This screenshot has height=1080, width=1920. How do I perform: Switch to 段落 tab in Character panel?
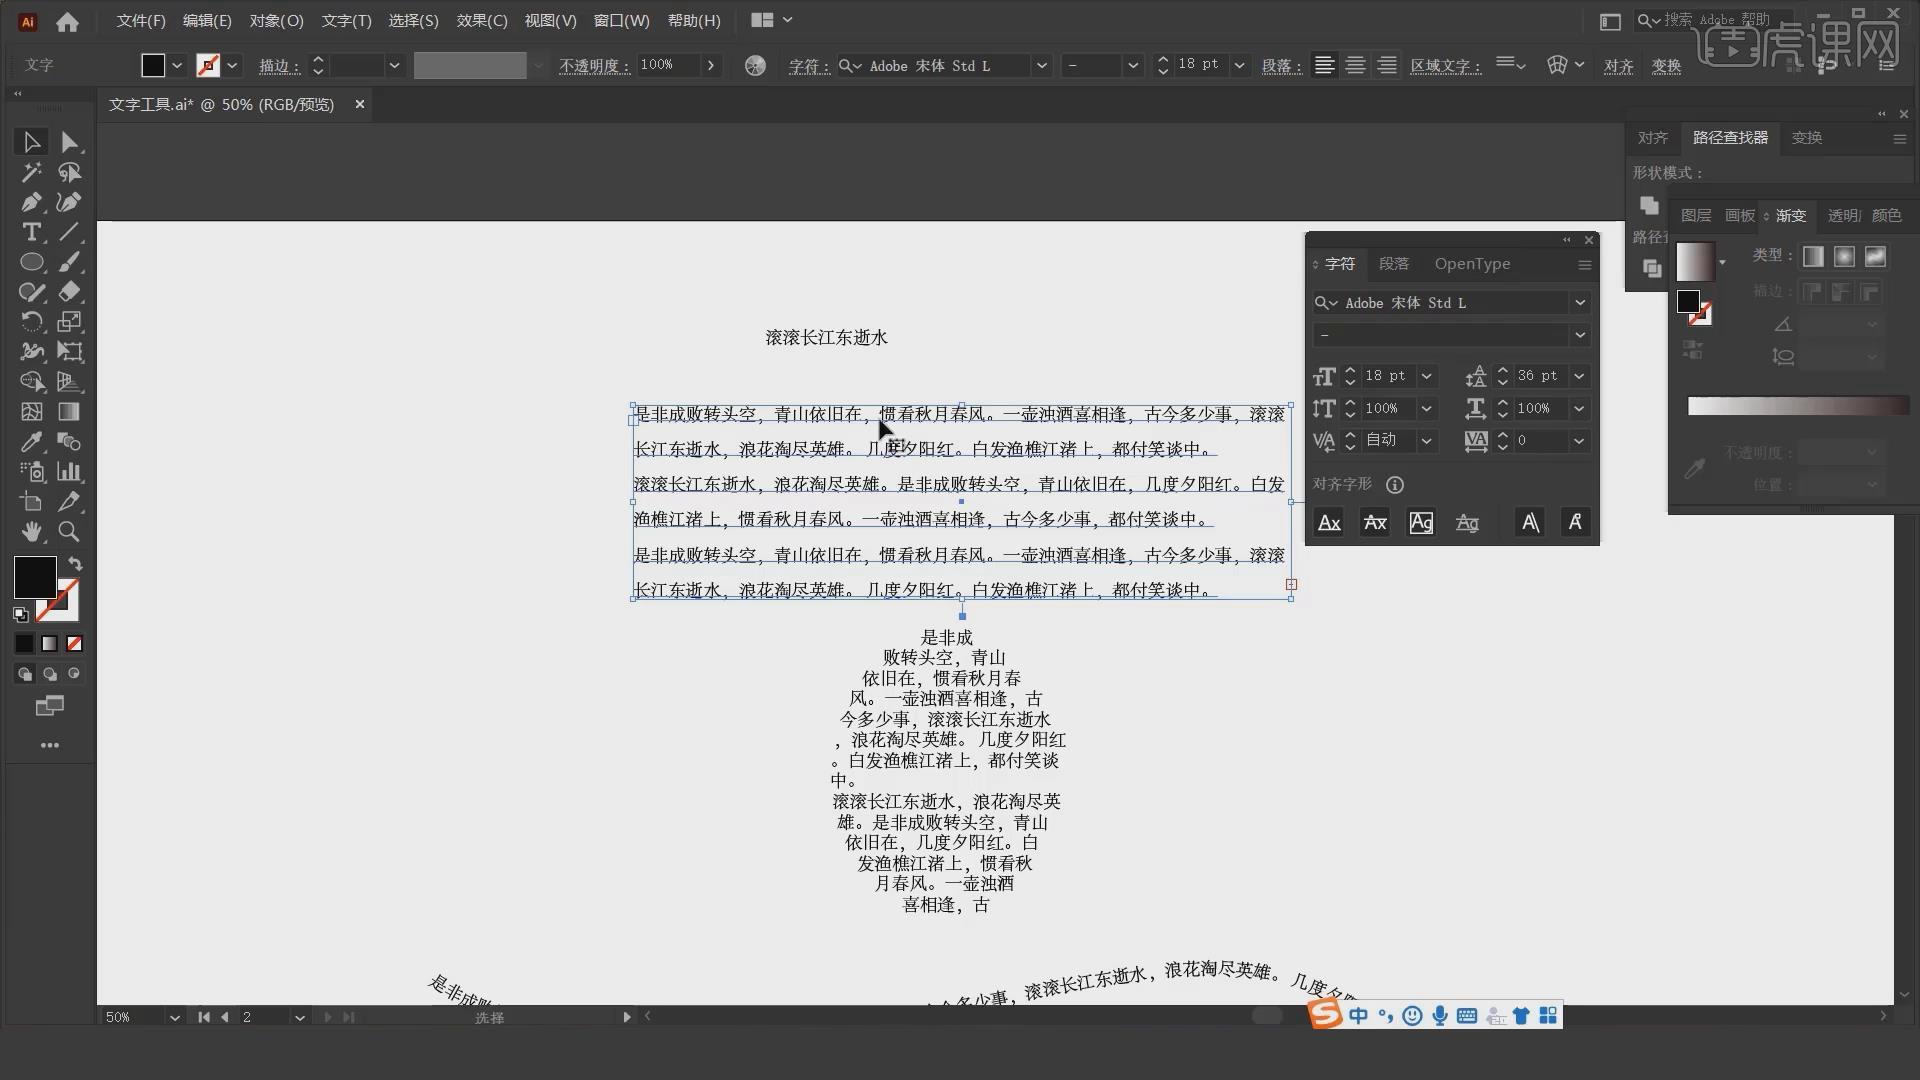1394,264
